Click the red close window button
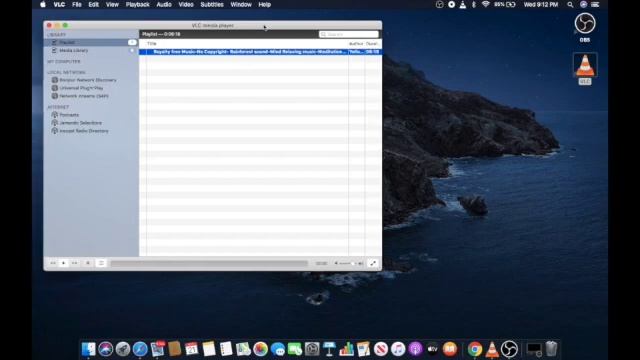640x360 pixels. pyautogui.click(x=49, y=25)
